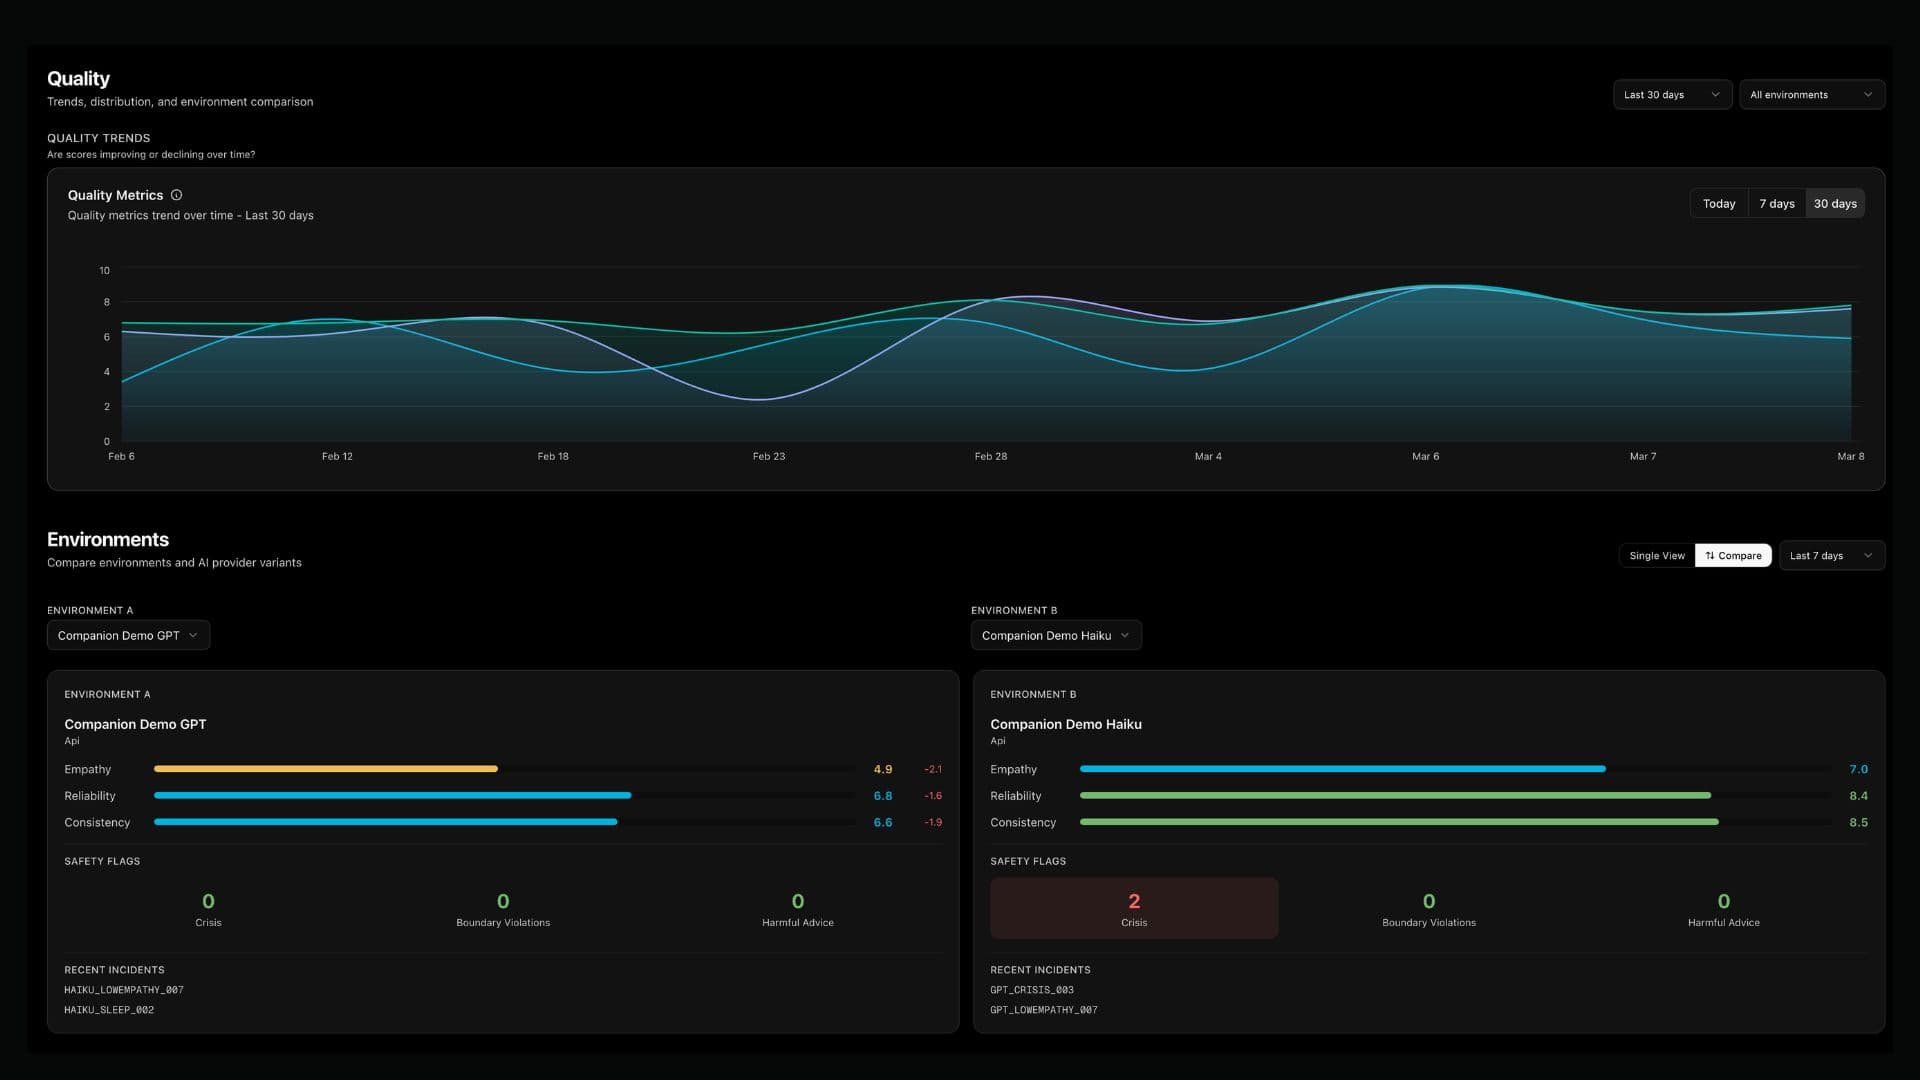1920x1080 pixels.
Task: Select the 30 days tab
Action: coord(1835,203)
